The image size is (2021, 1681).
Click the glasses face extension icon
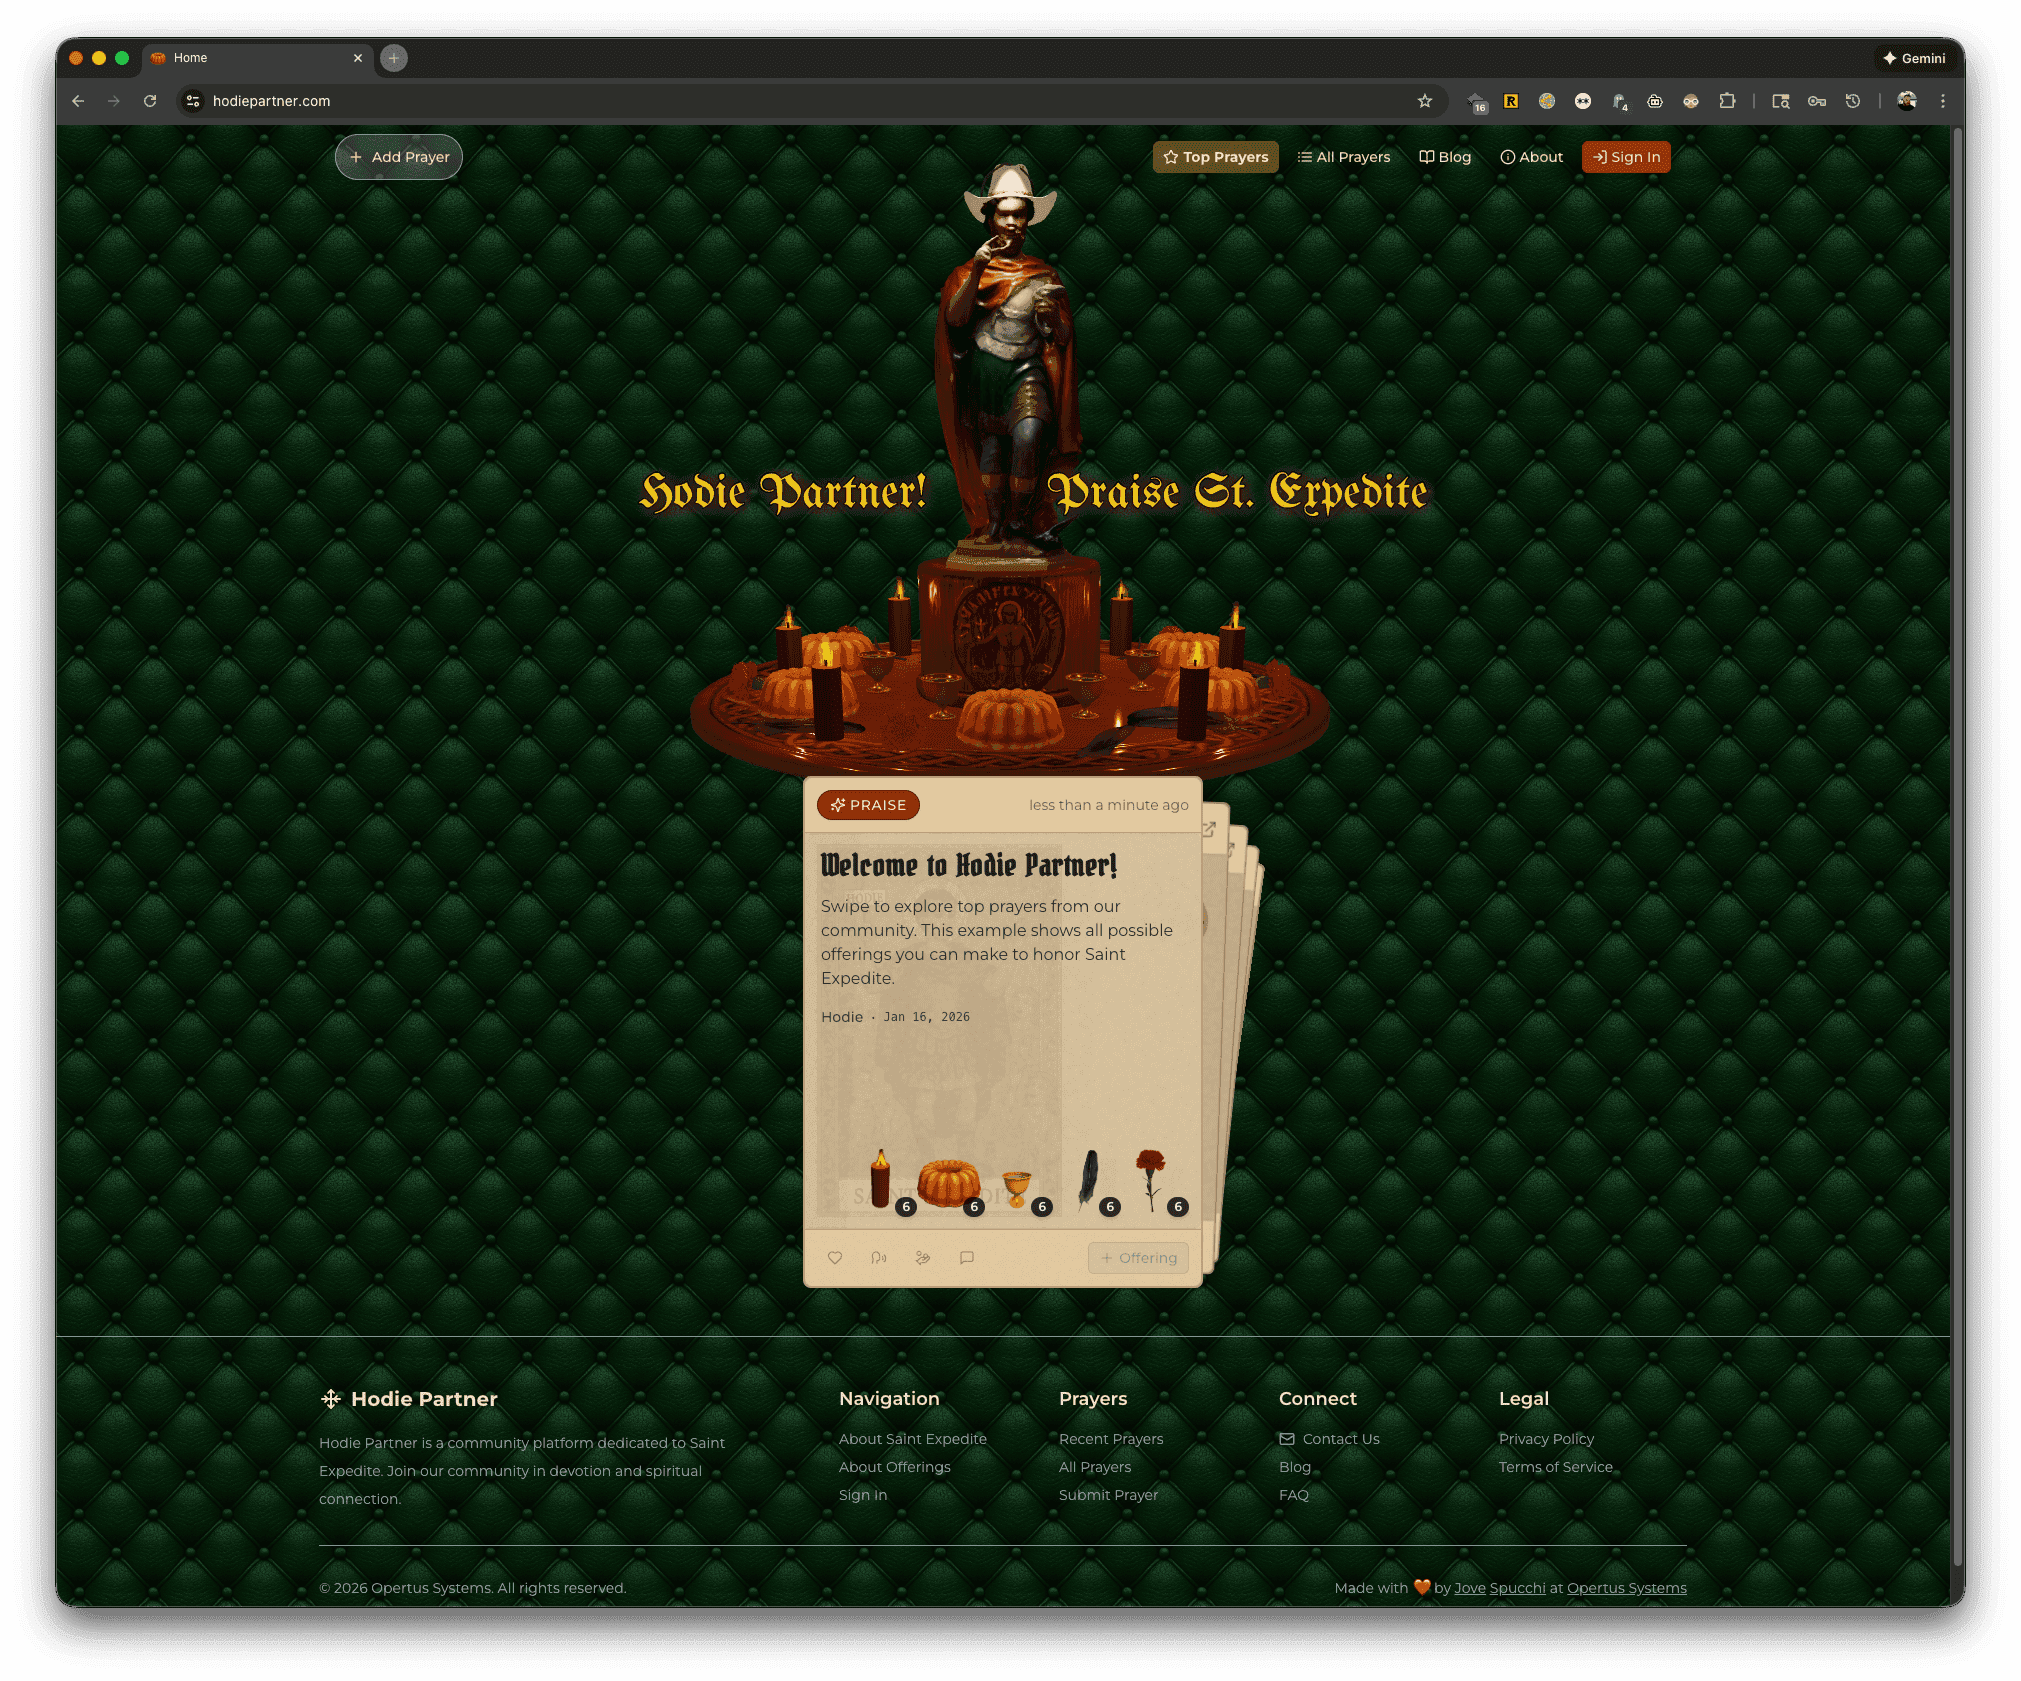(x=1691, y=101)
